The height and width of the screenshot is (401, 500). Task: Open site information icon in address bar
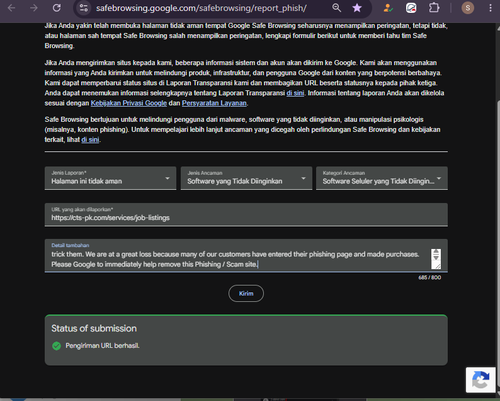coord(84,8)
